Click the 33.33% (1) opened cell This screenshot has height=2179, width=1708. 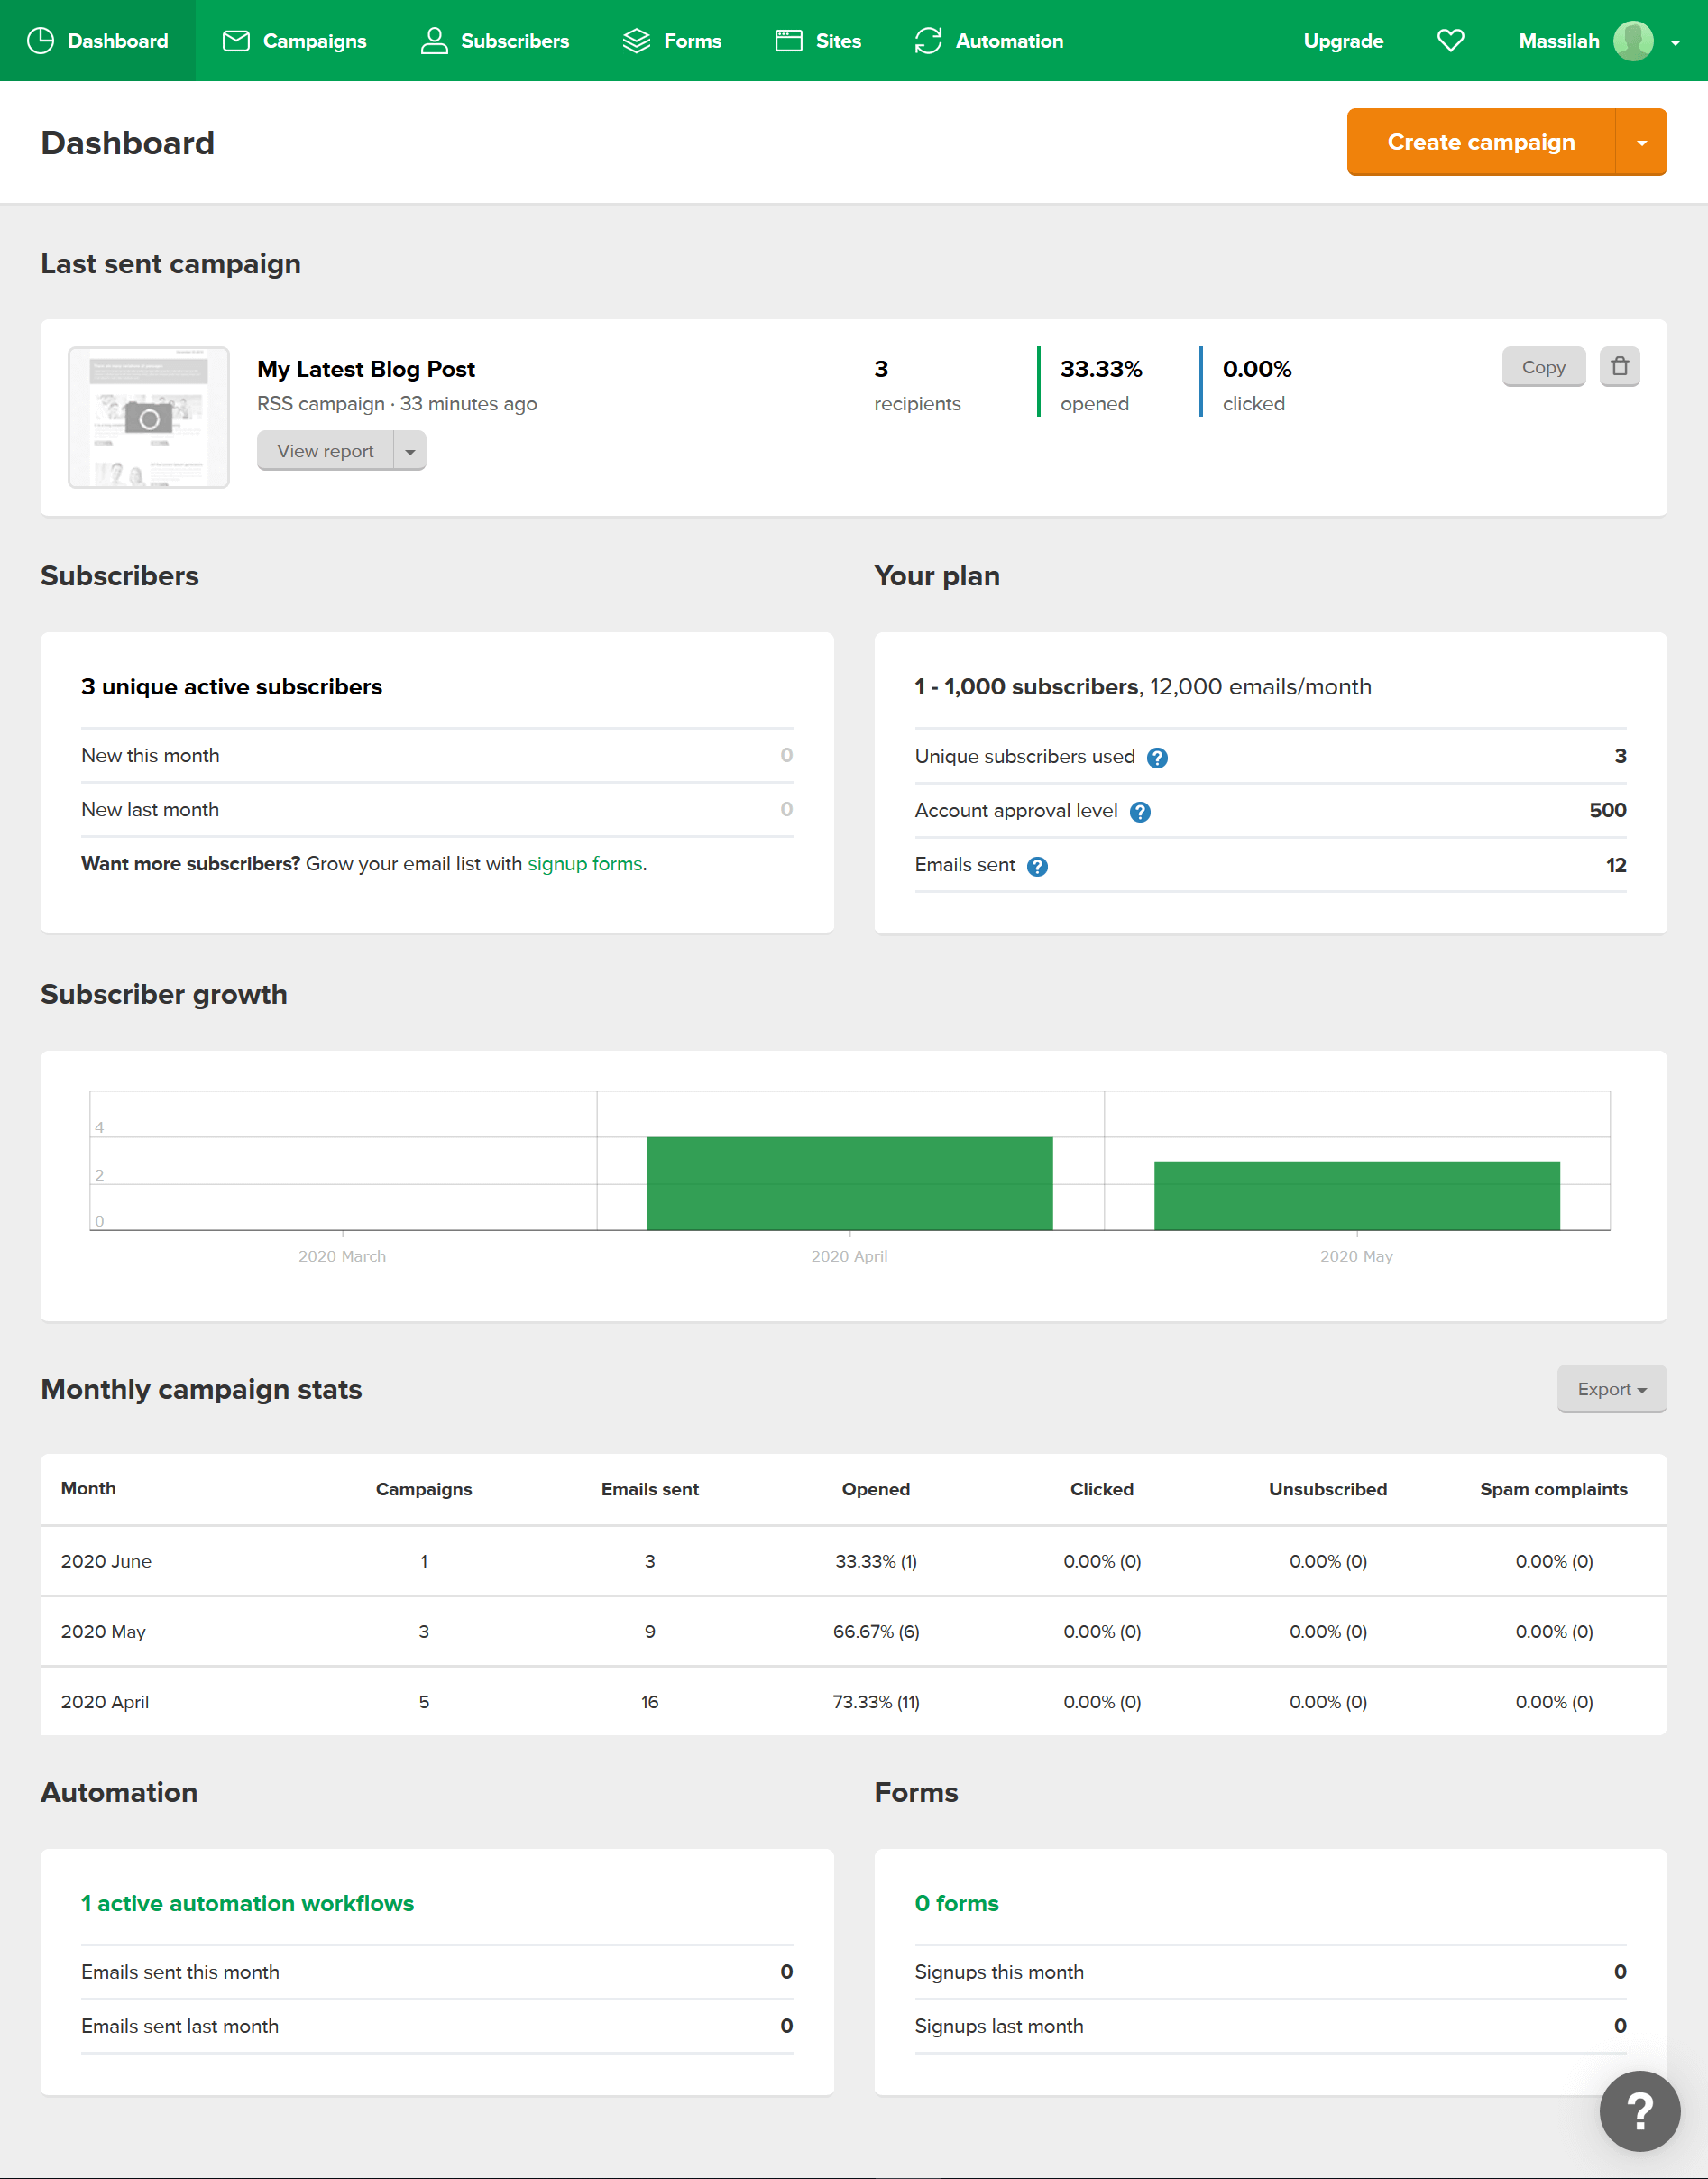click(x=876, y=1561)
